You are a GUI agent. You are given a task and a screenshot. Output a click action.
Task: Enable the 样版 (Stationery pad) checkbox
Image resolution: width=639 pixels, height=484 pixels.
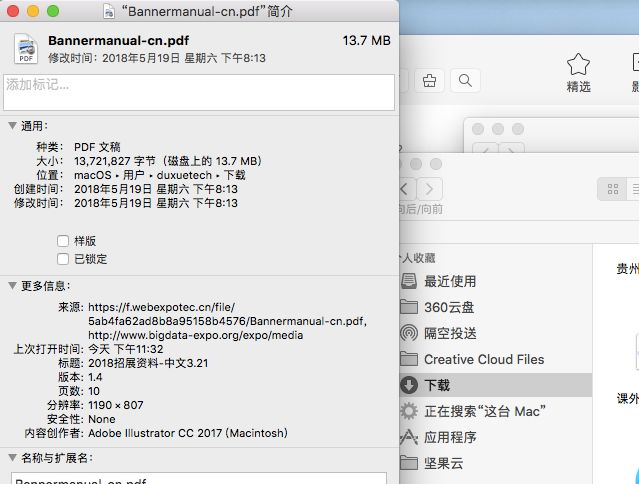pos(63,241)
